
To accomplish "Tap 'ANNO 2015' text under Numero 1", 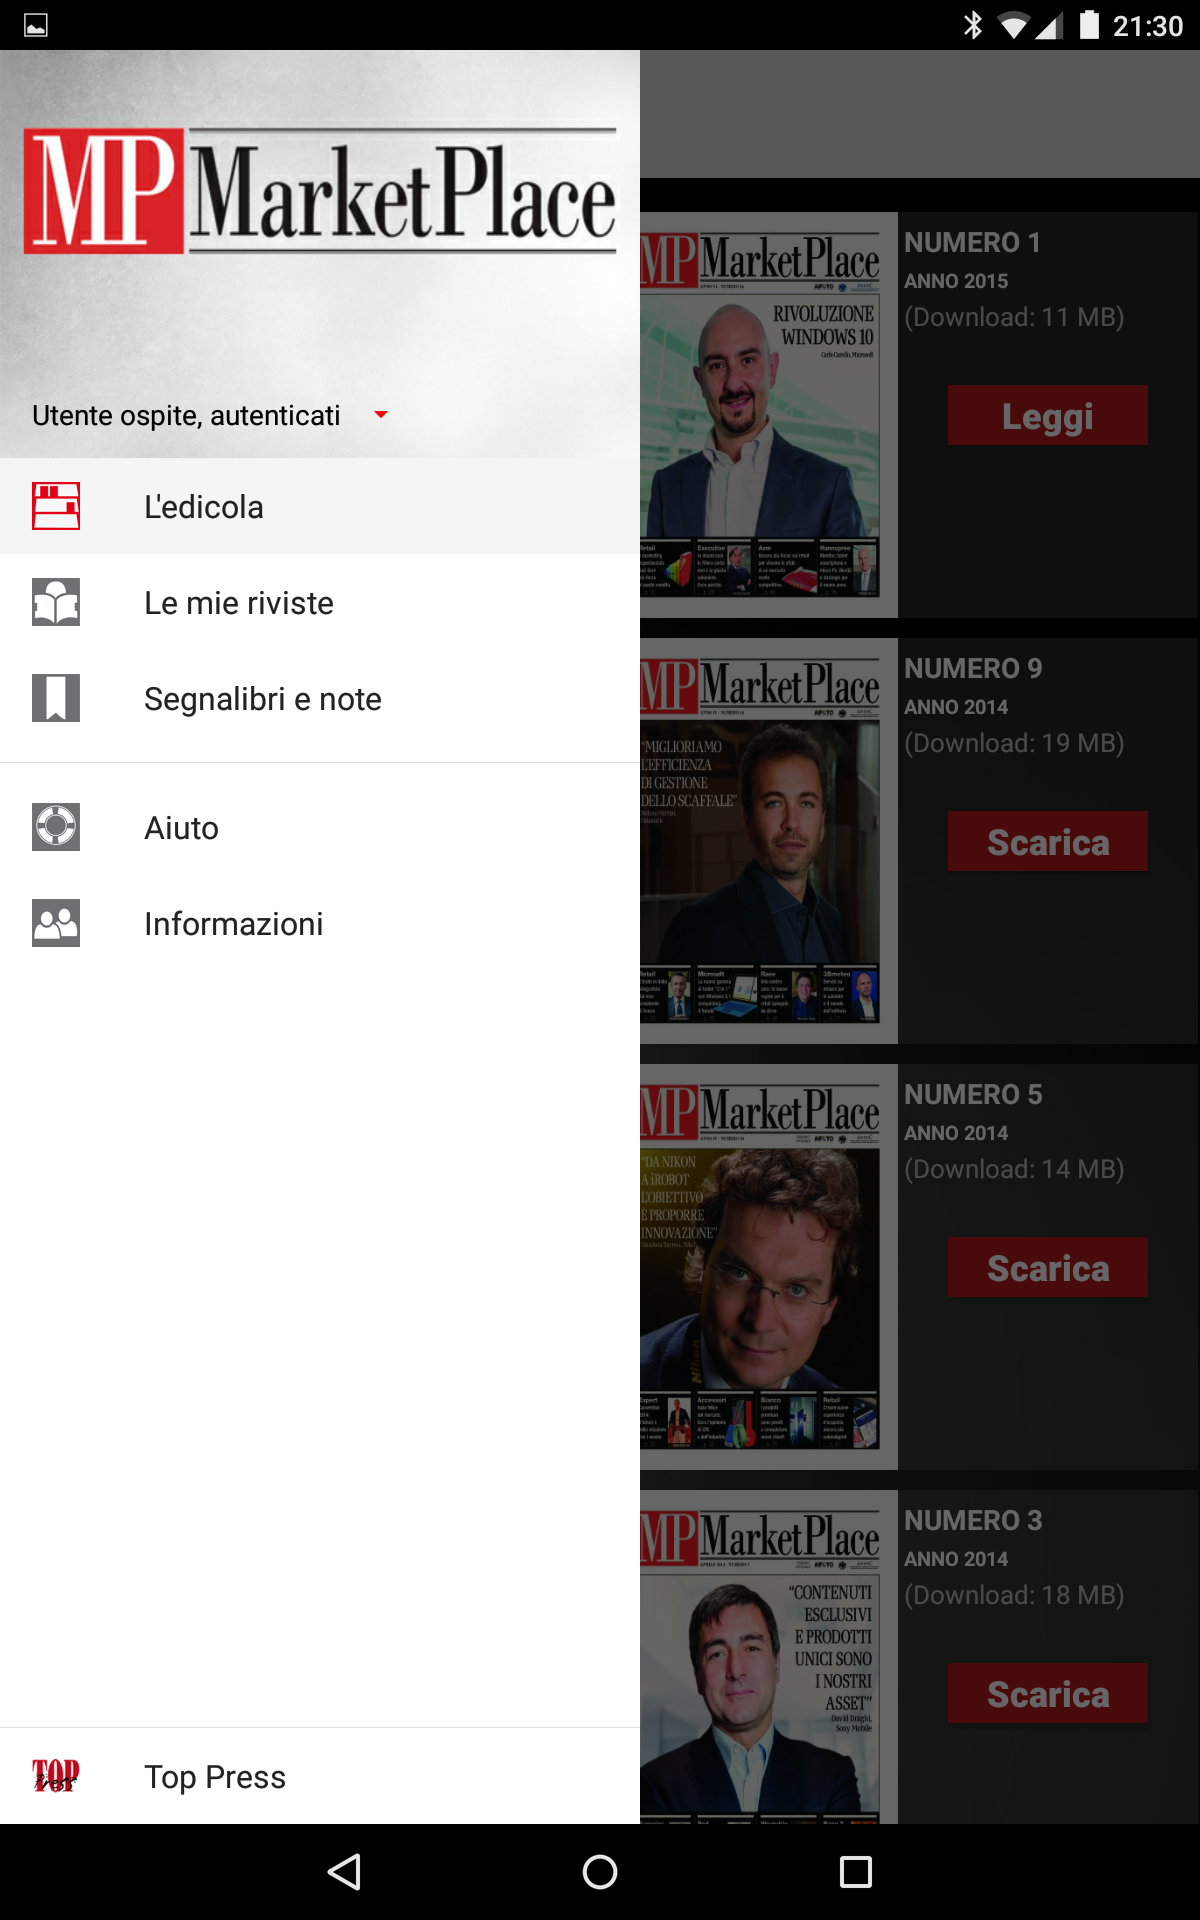I will click(x=956, y=281).
